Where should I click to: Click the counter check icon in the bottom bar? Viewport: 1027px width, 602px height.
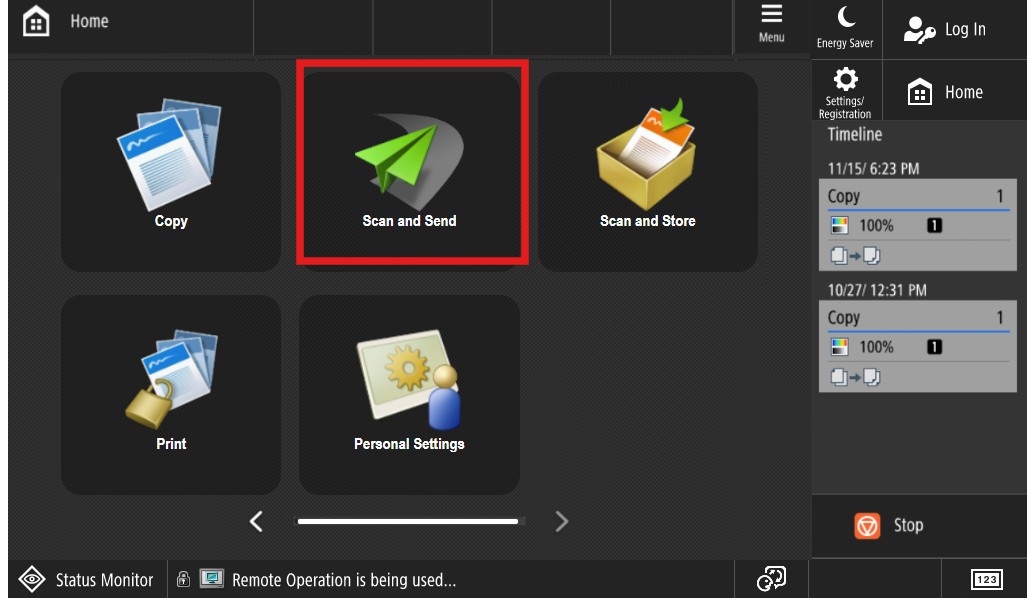tap(772, 579)
